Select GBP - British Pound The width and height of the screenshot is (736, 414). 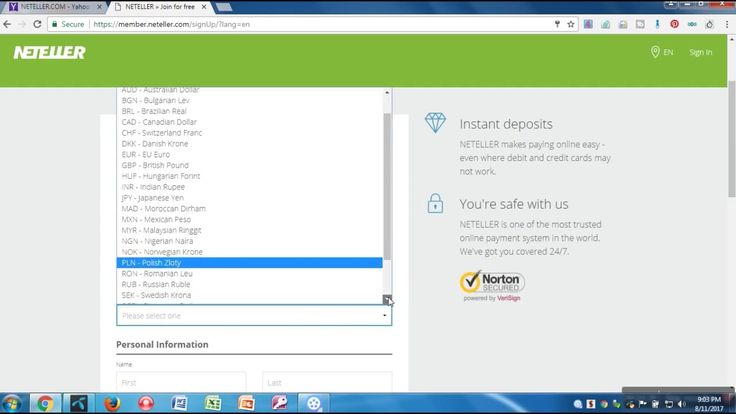point(250,165)
